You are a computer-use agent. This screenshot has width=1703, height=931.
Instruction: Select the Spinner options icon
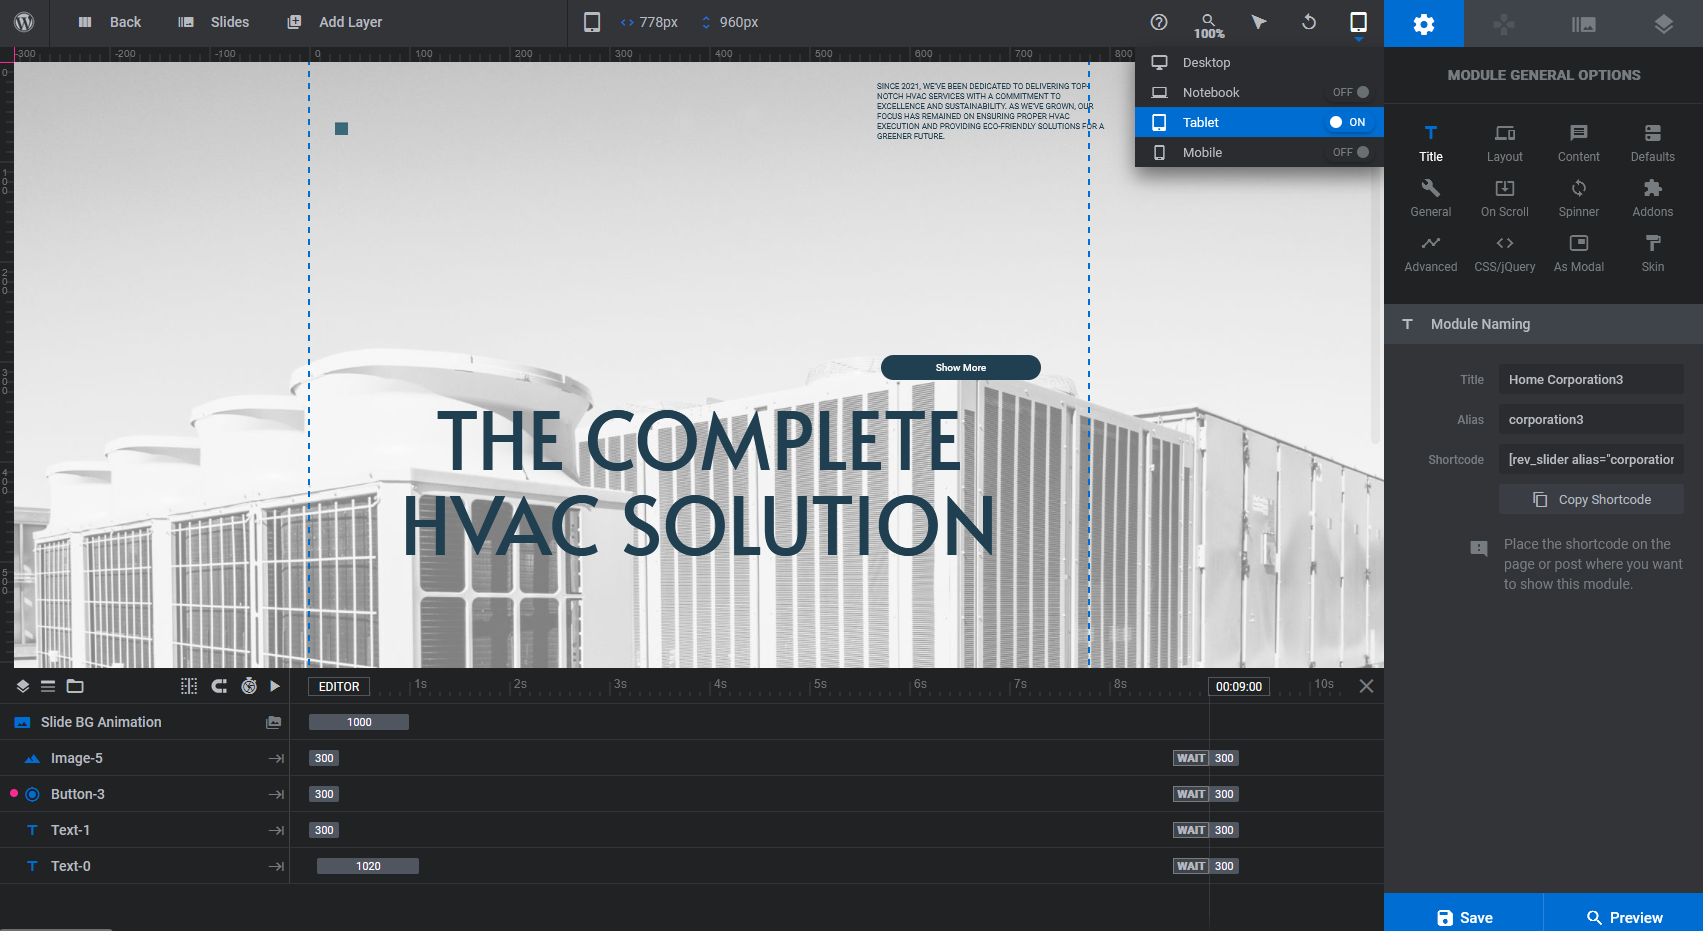pyautogui.click(x=1579, y=198)
